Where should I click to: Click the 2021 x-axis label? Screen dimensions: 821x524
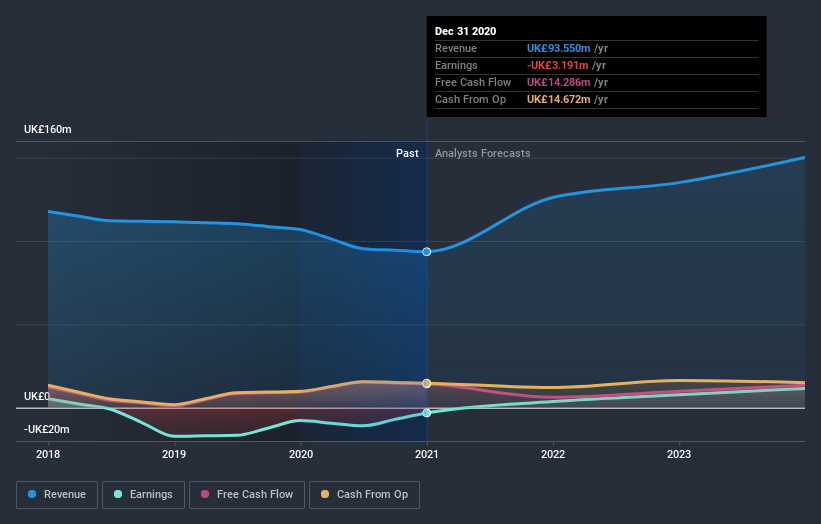(427, 454)
